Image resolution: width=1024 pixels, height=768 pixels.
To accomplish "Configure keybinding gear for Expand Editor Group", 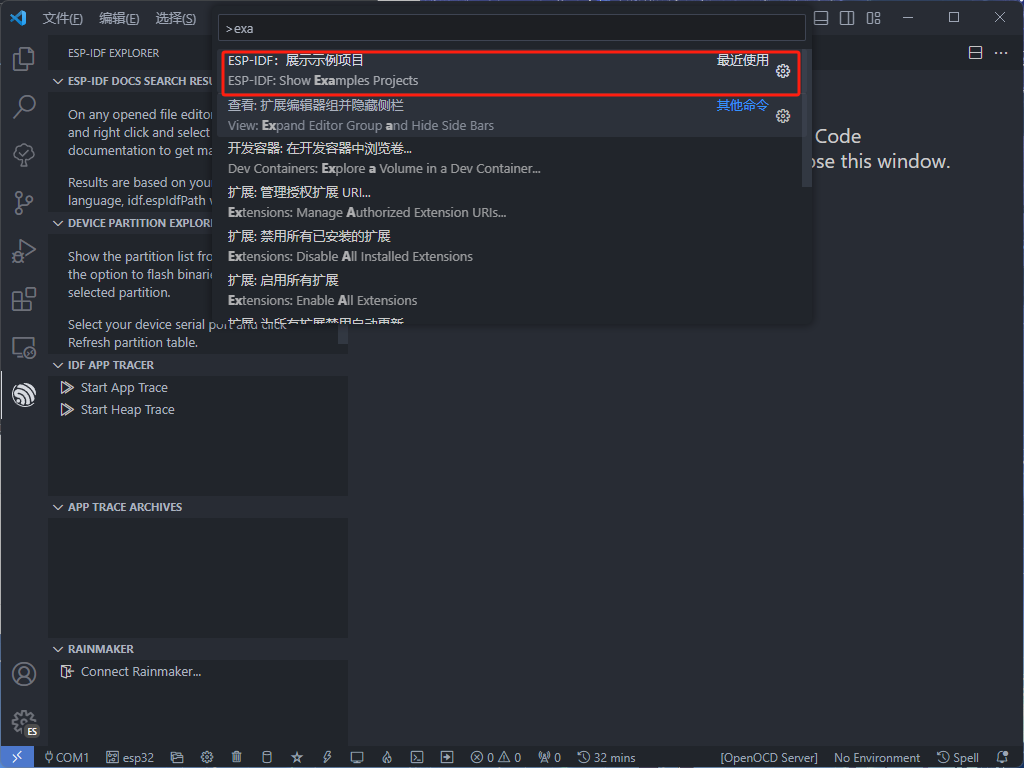I will pyautogui.click(x=782, y=116).
